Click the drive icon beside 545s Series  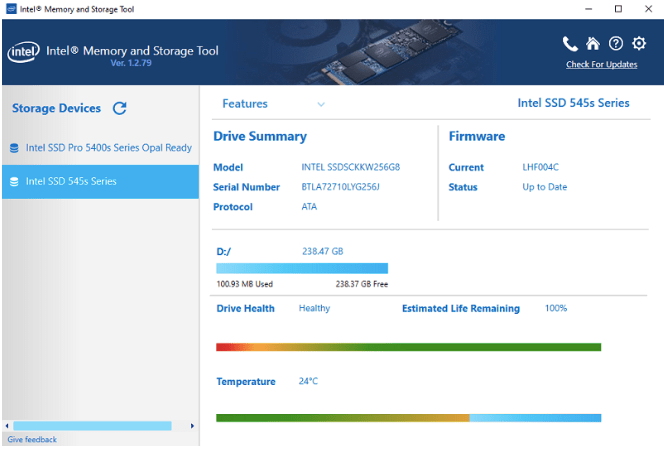pyautogui.click(x=14, y=181)
